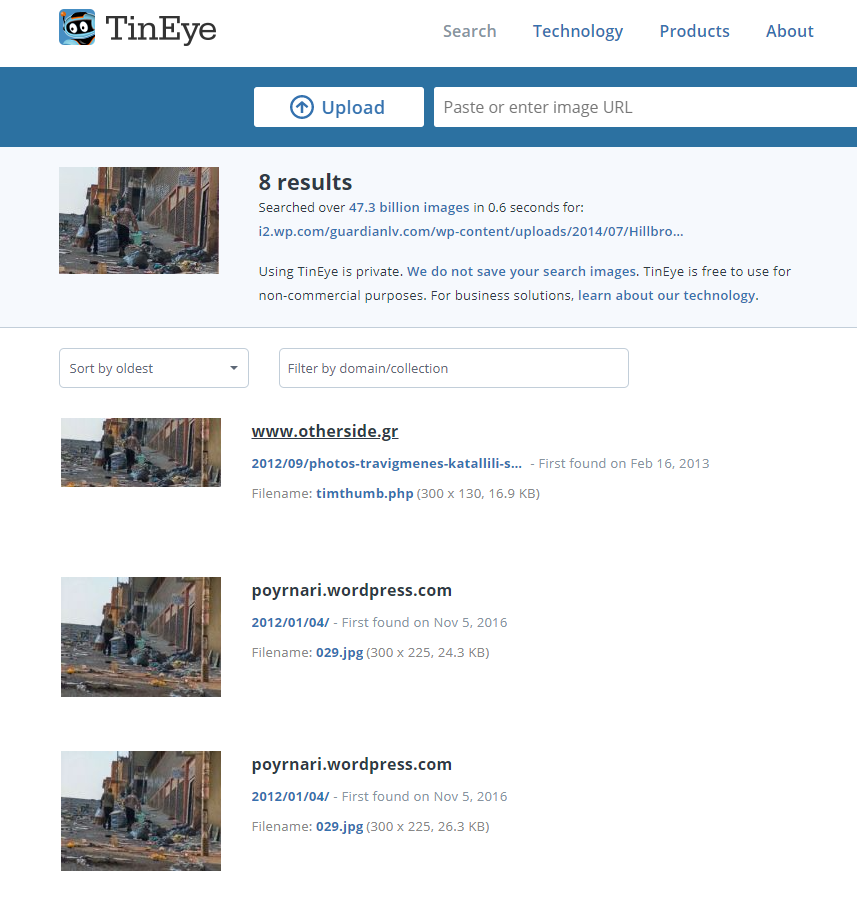Click the TinEye wordmark text

click(x=161, y=29)
